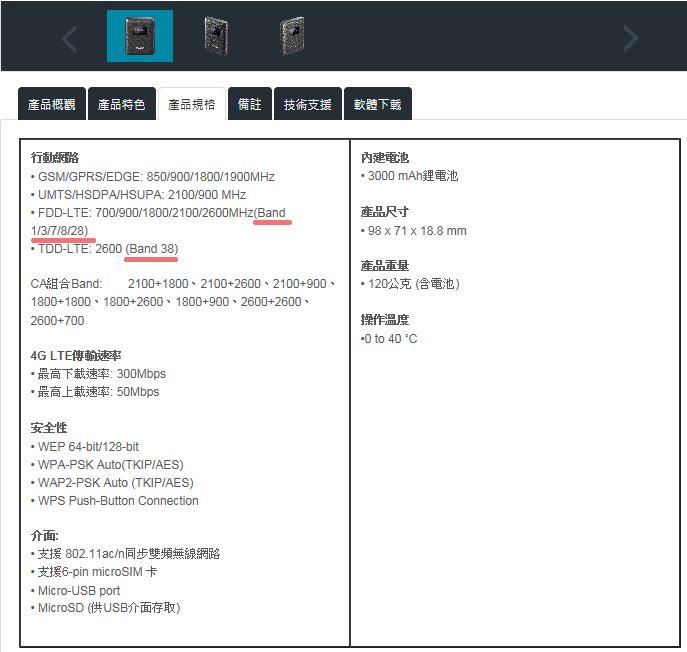Click the 4G LTE傳輸速率 heading

[x=76, y=355]
